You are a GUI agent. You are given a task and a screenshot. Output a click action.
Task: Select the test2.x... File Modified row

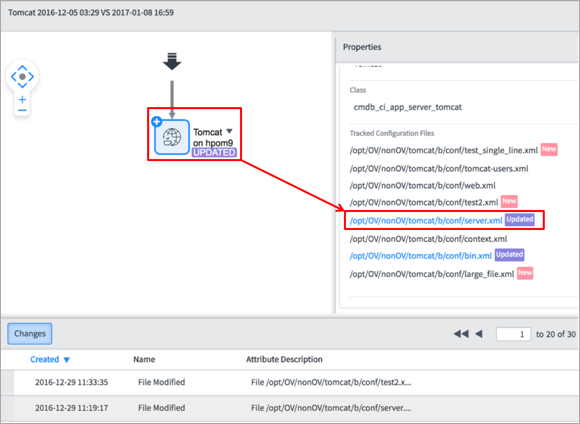[x=290, y=382]
